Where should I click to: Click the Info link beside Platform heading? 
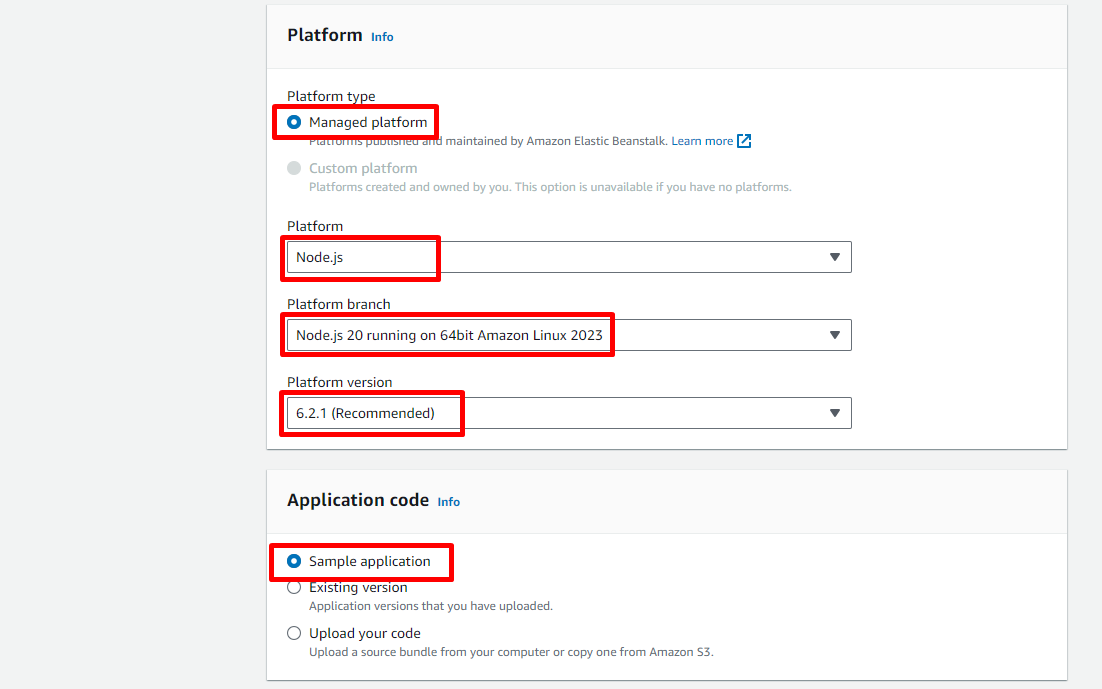click(382, 37)
